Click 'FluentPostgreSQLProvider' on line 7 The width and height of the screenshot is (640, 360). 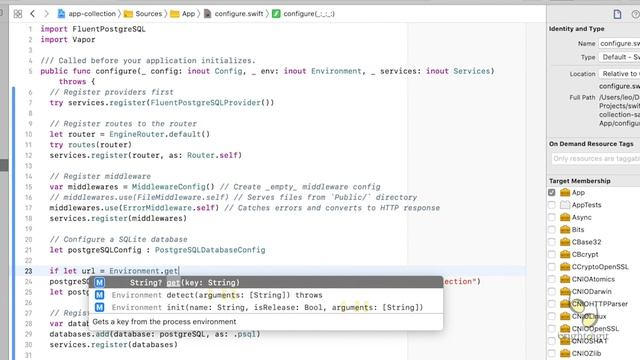tap(205, 102)
